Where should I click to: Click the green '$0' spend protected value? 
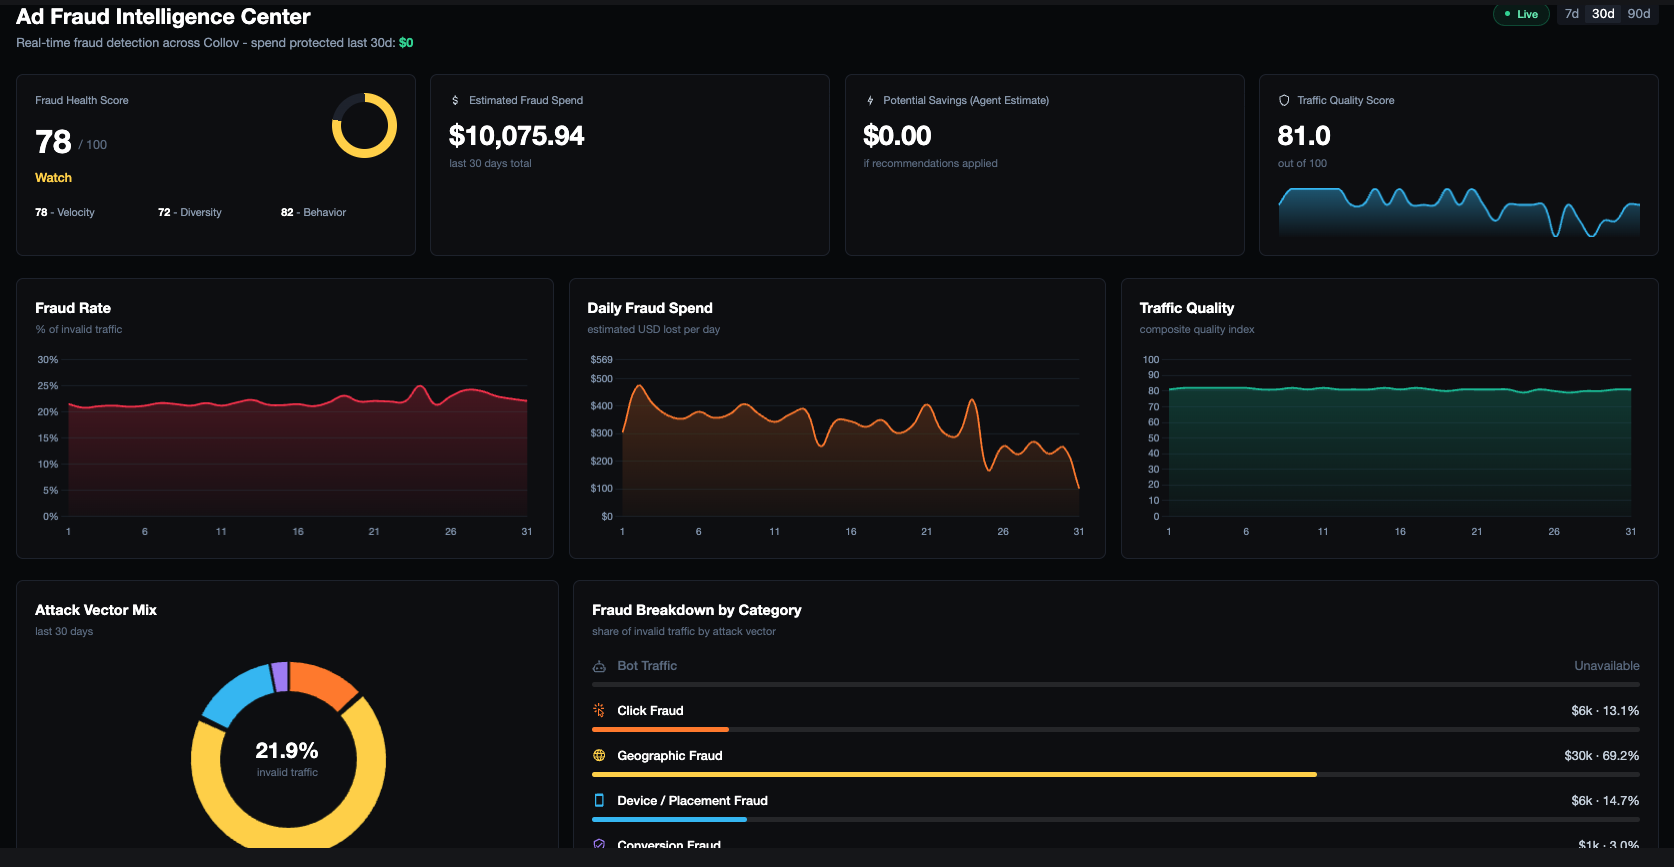[x=406, y=43]
